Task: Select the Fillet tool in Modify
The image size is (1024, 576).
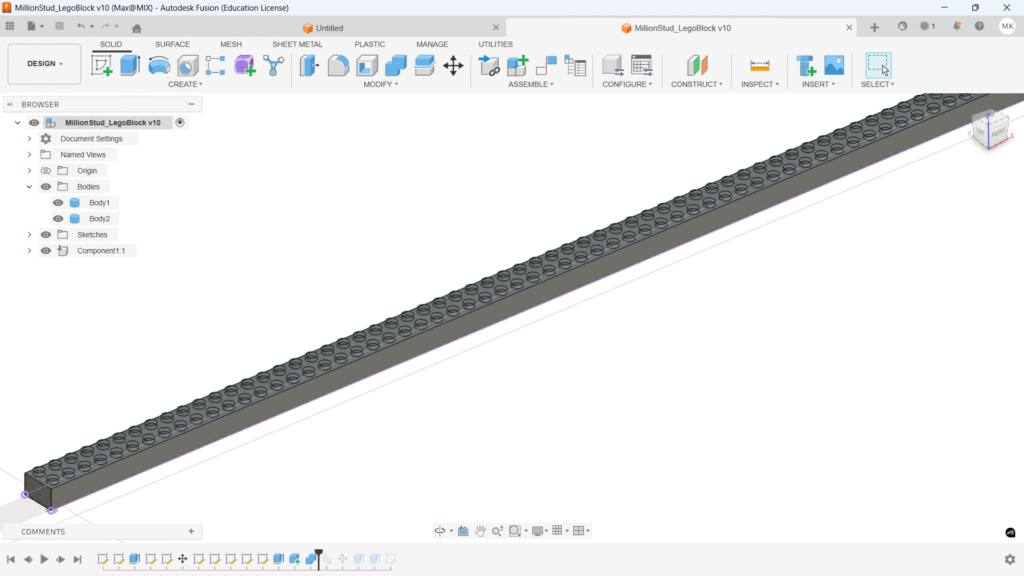Action: pyautogui.click(x=339, y=66)
